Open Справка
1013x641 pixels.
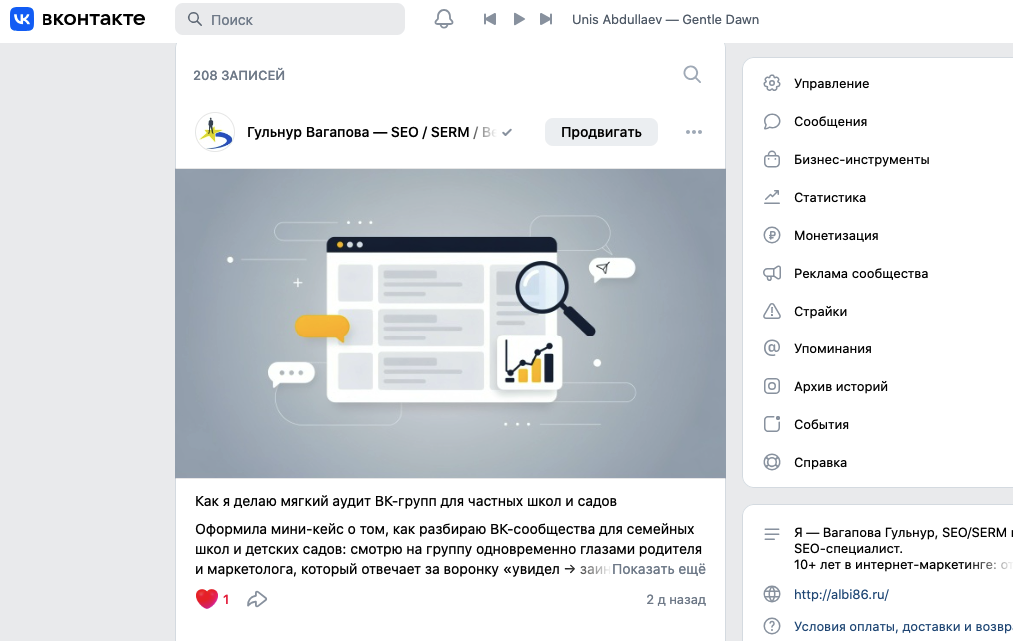coord(820,463)
